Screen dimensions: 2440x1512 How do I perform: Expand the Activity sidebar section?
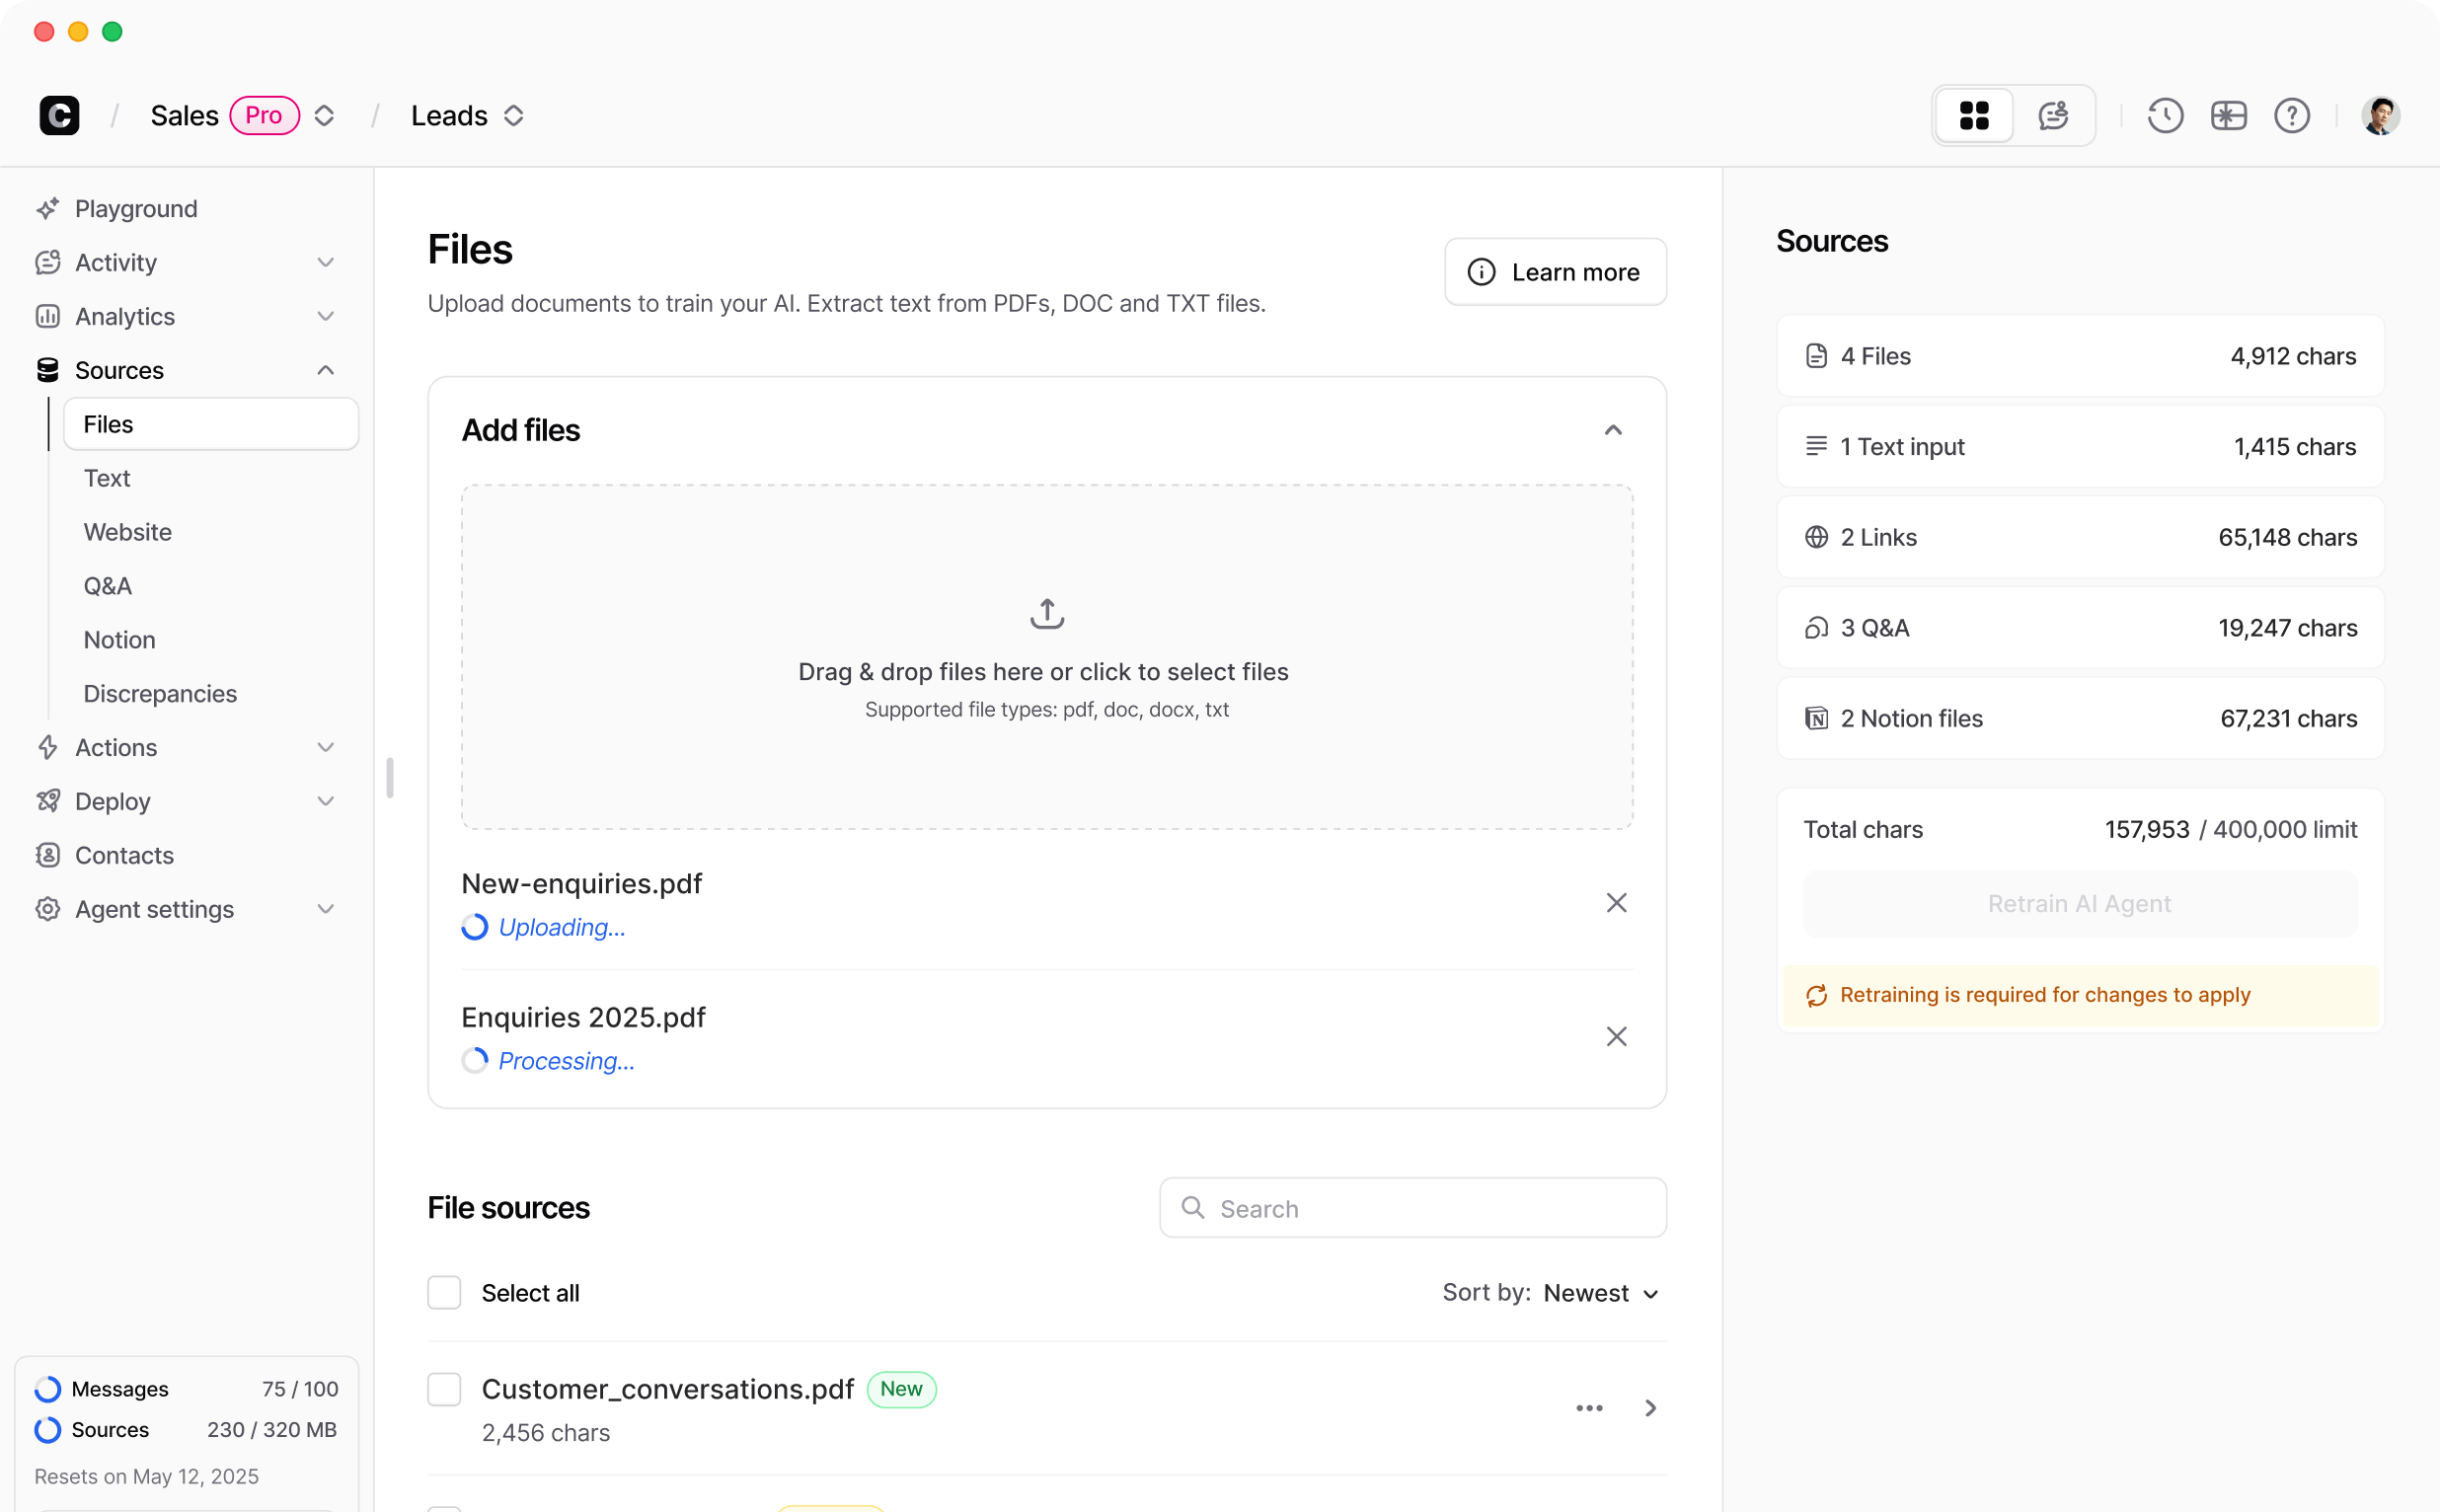pyautogui.click(x=325, y=262)
